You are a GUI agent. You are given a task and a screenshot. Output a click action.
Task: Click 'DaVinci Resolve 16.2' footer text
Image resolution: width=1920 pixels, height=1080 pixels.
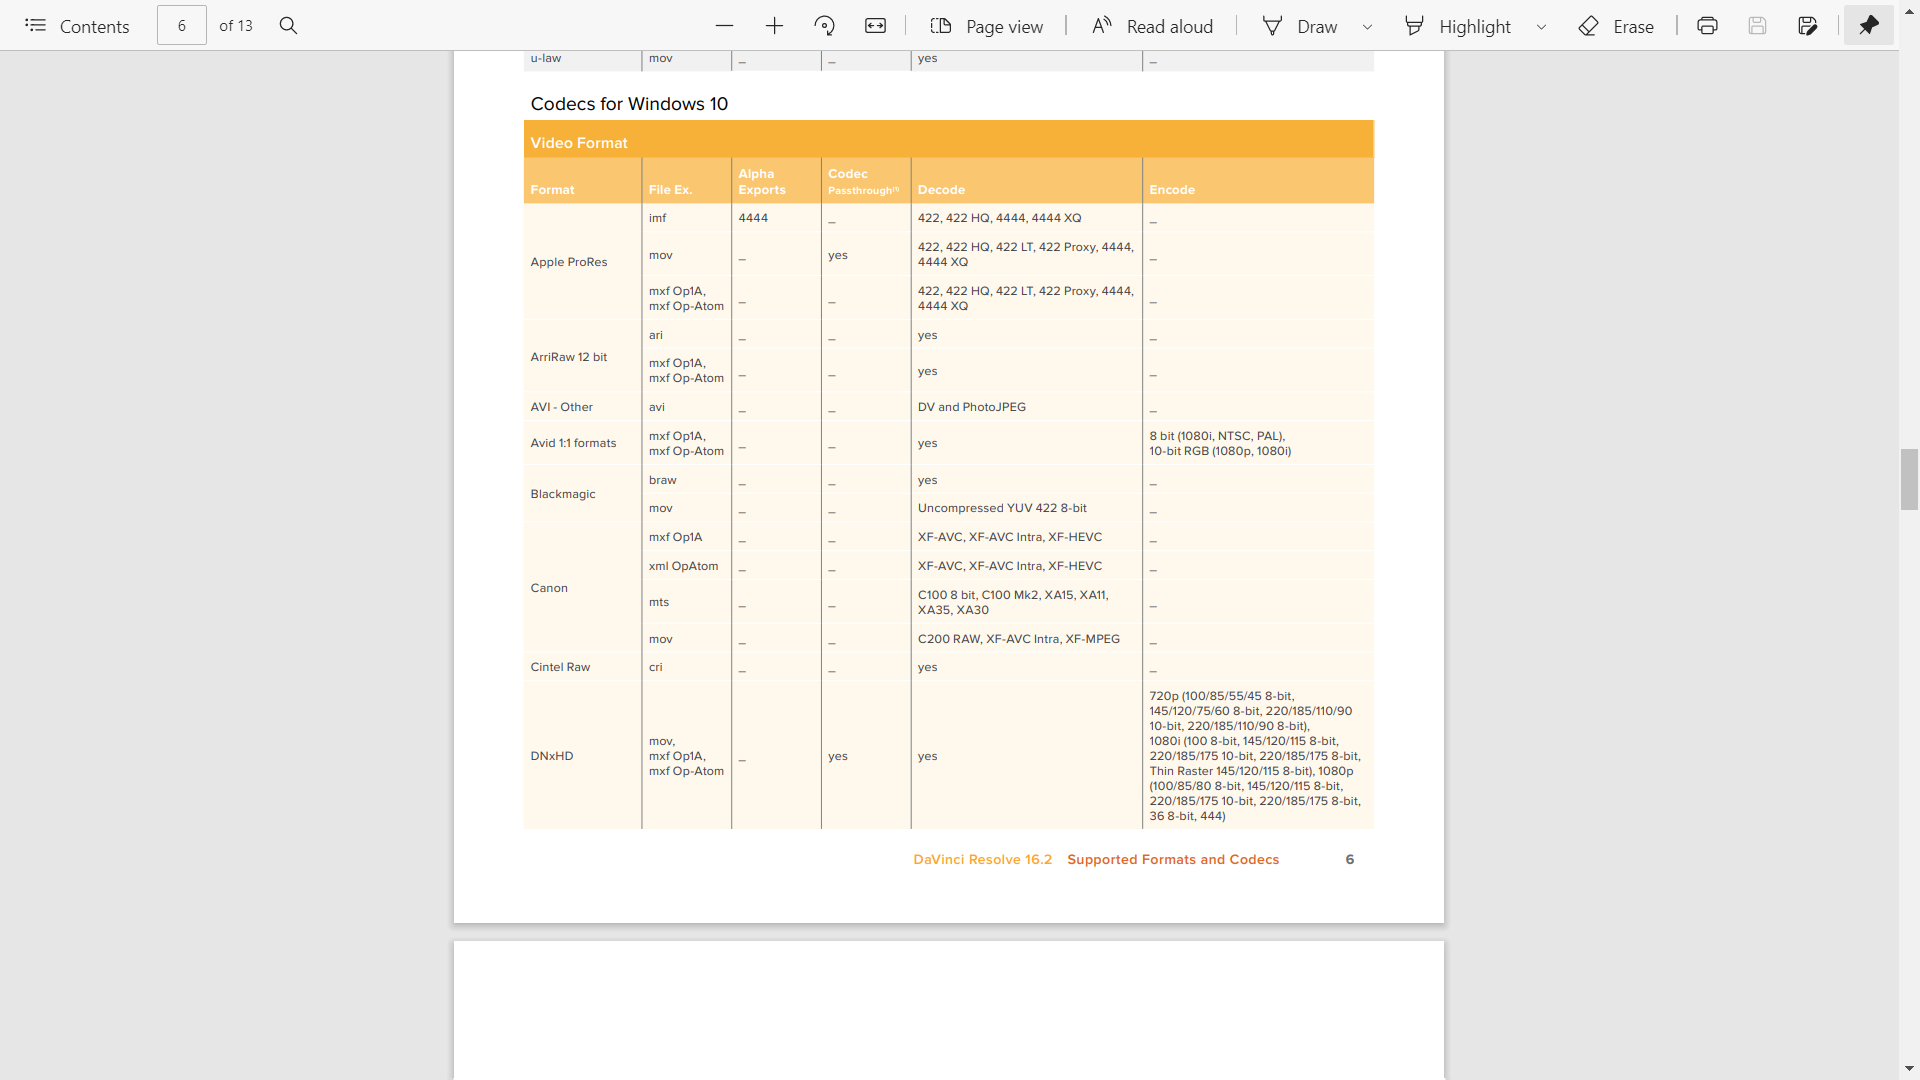[x=982, y=860]
